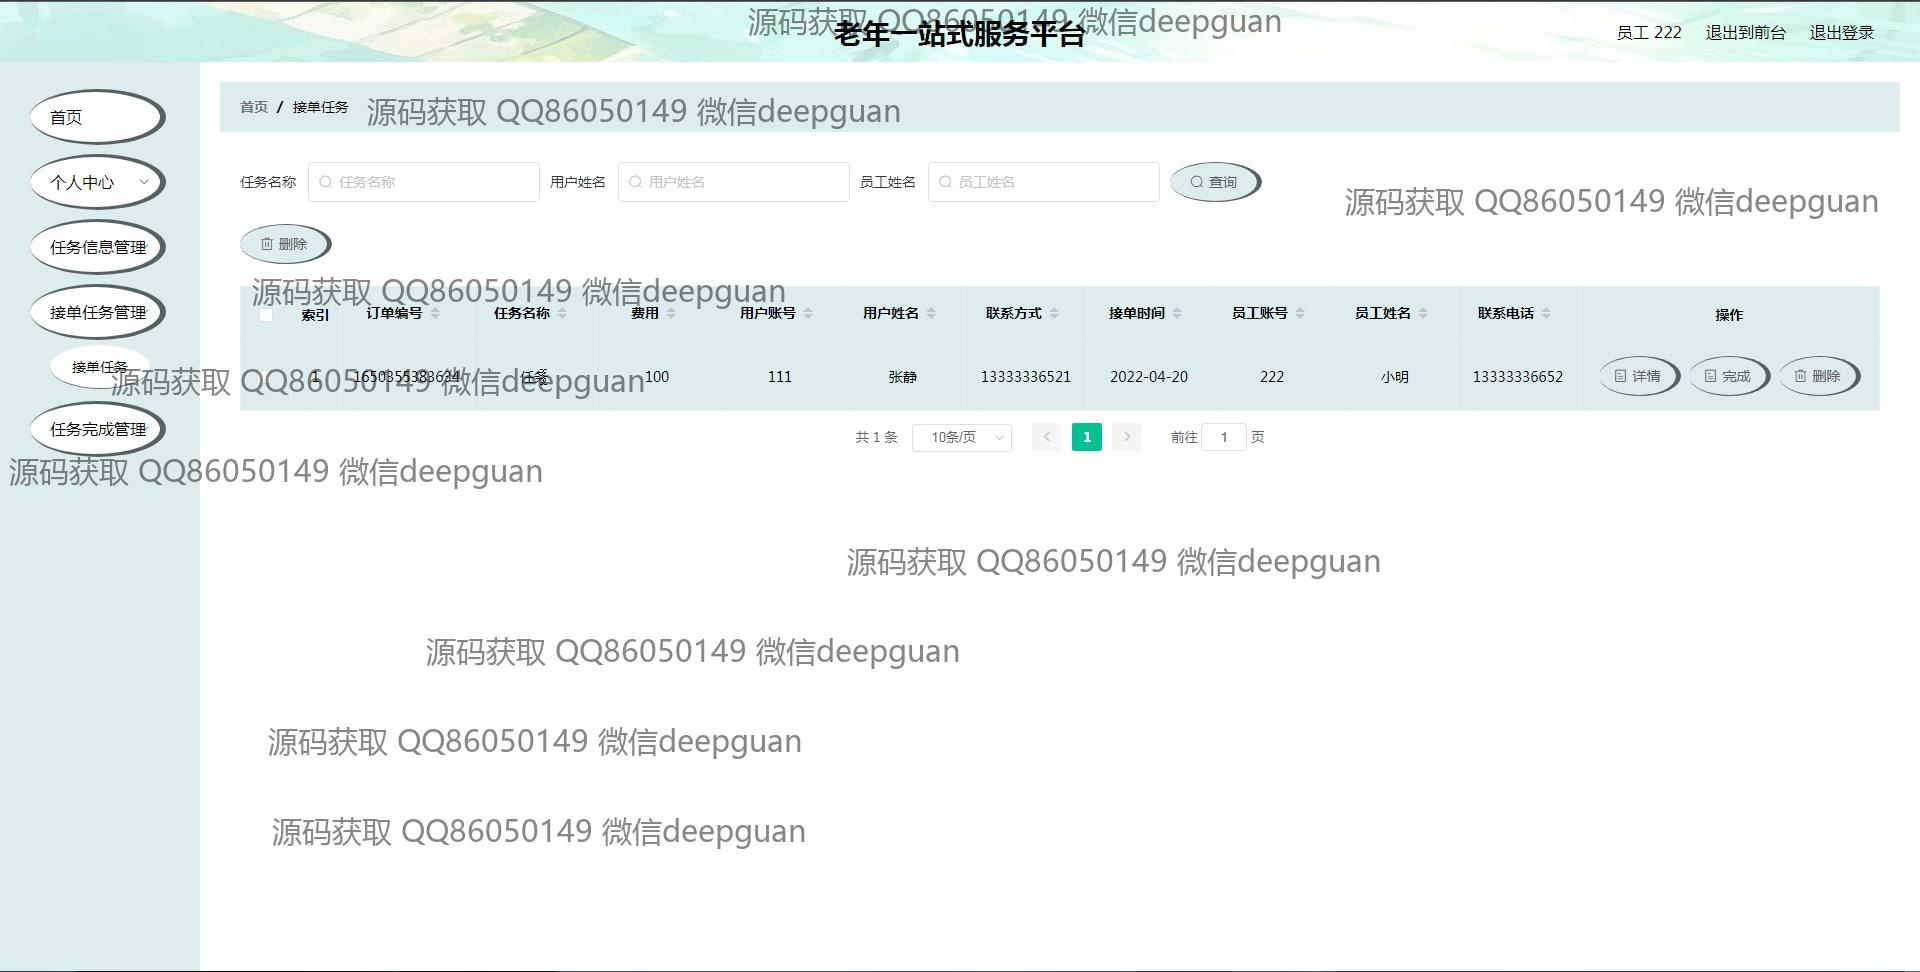Select page 1 in pagination
This screenshot has width=1920, height=972.
[x=1086, y=437]
